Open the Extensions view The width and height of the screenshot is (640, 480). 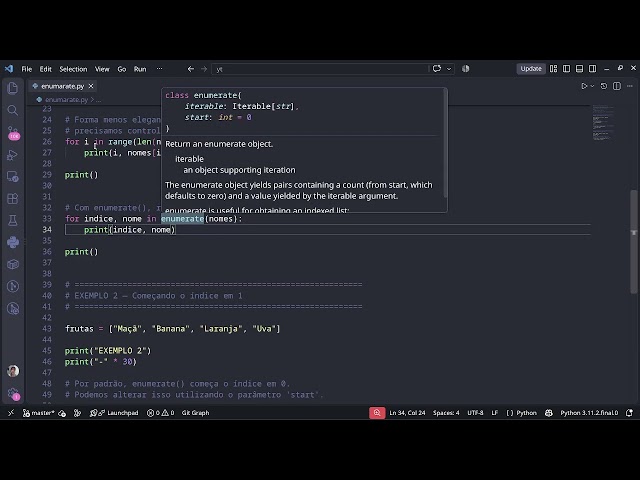pyautogui.click(x=13, y=199)
